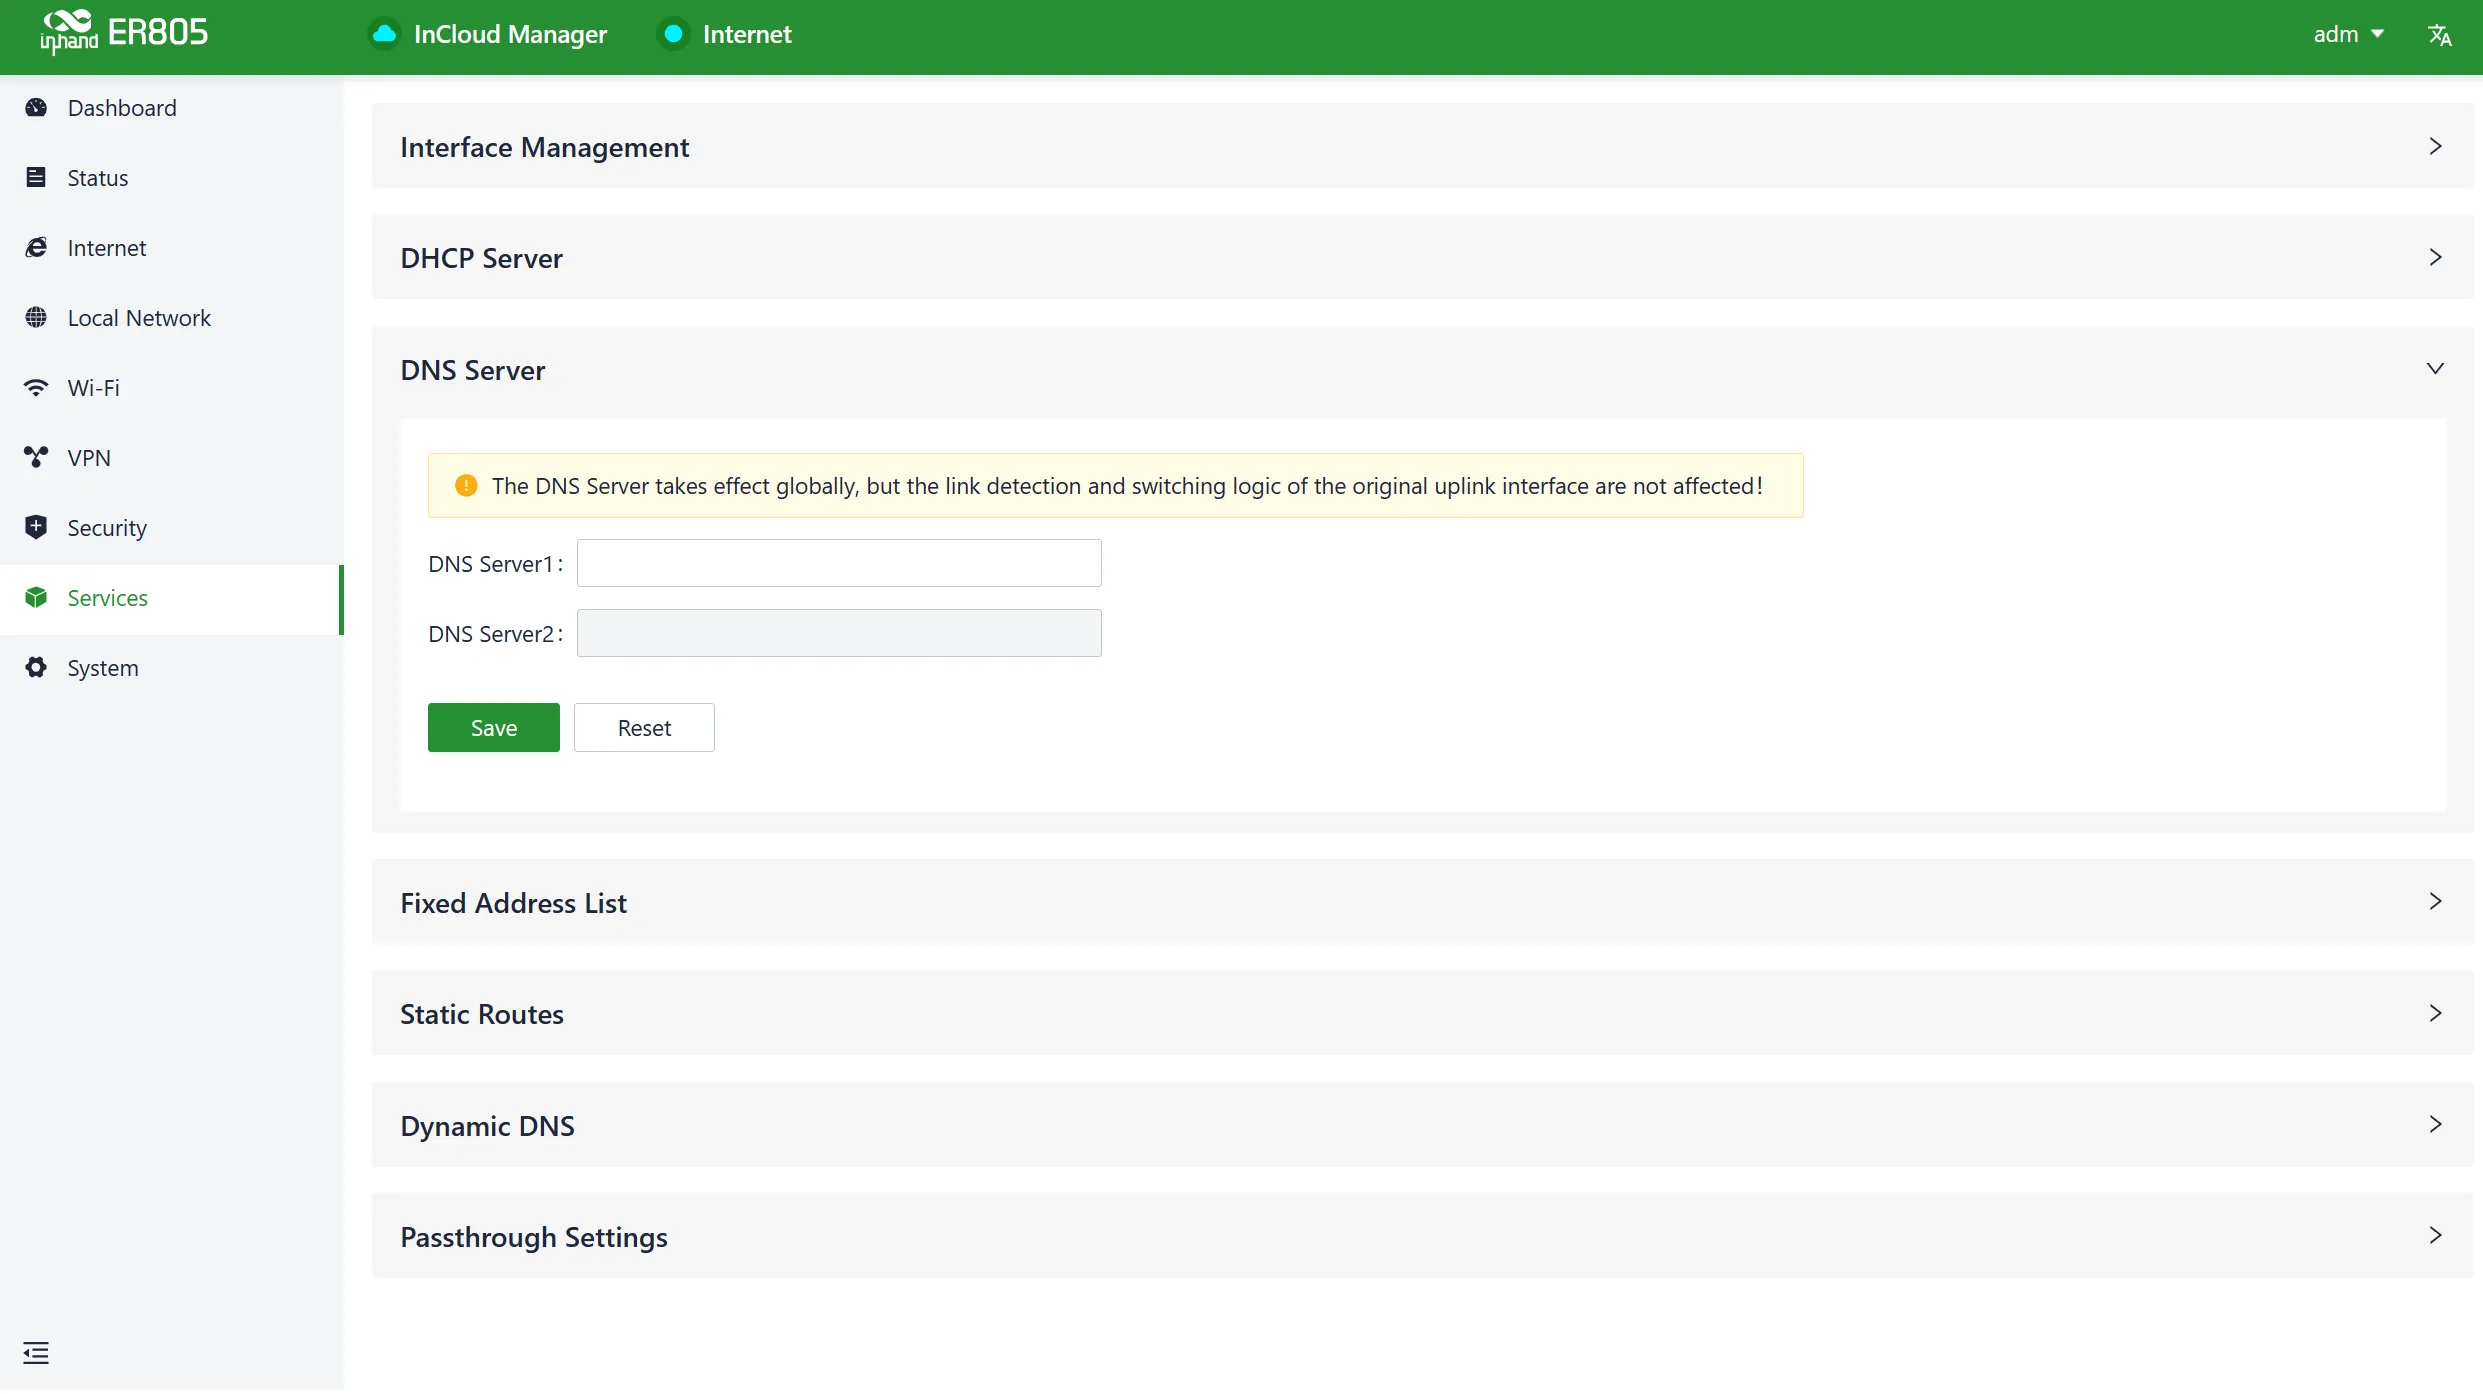Click the Services cube icon

36,597
